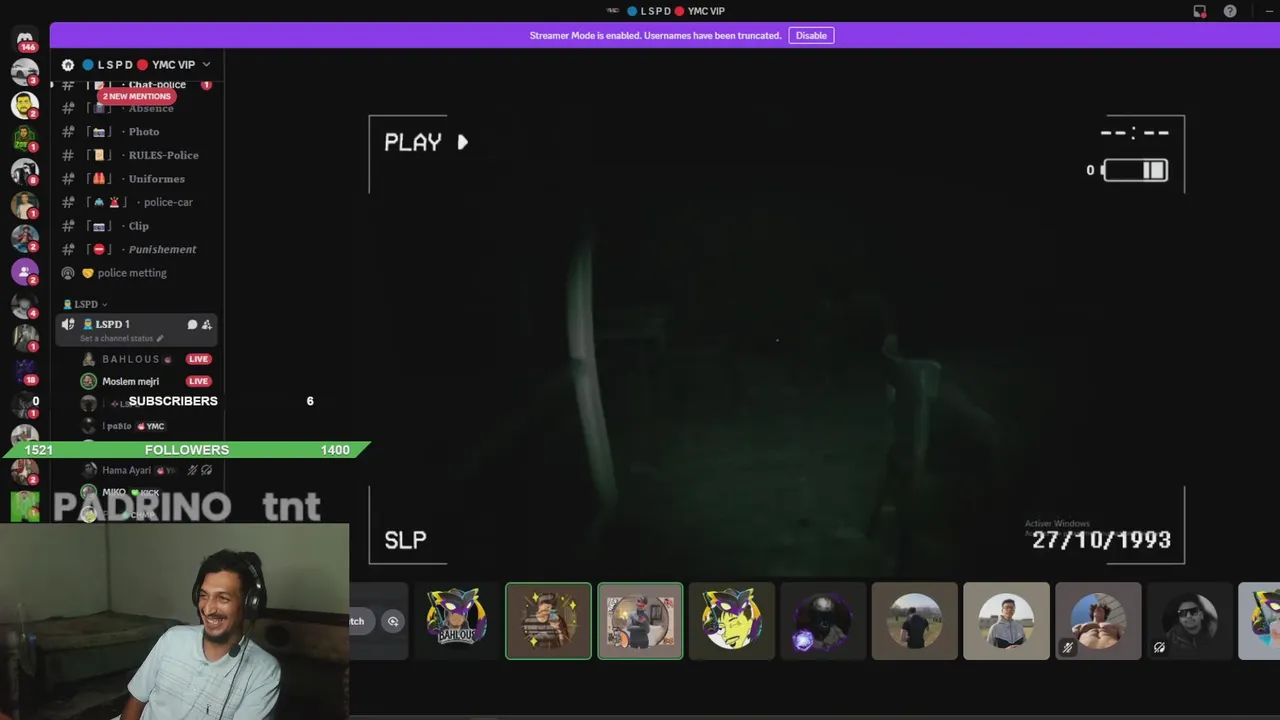This screenshot has height=720, width=1280.
Task: Open the green ZOV server icon
Action: (25, 137)
